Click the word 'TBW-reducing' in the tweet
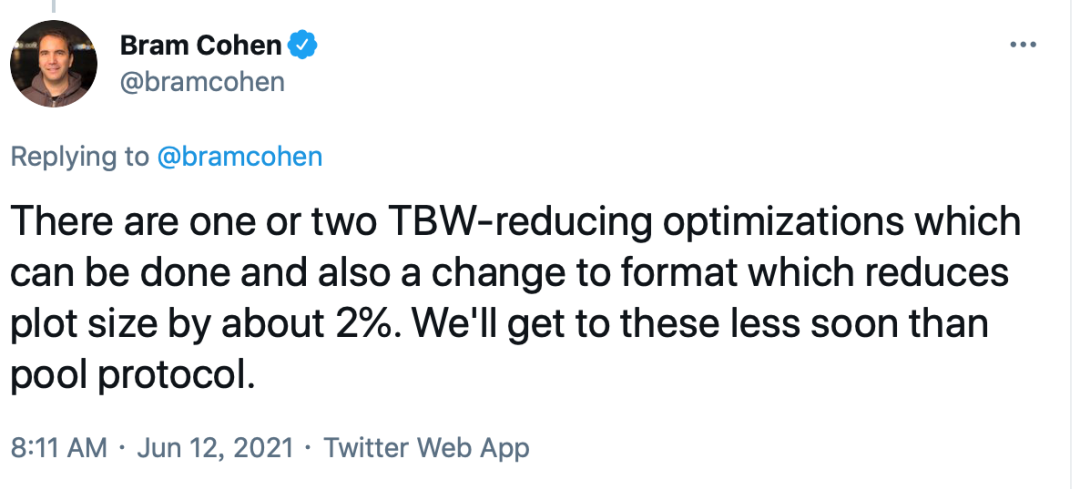 pyautogui.click(x=521, y=222)
